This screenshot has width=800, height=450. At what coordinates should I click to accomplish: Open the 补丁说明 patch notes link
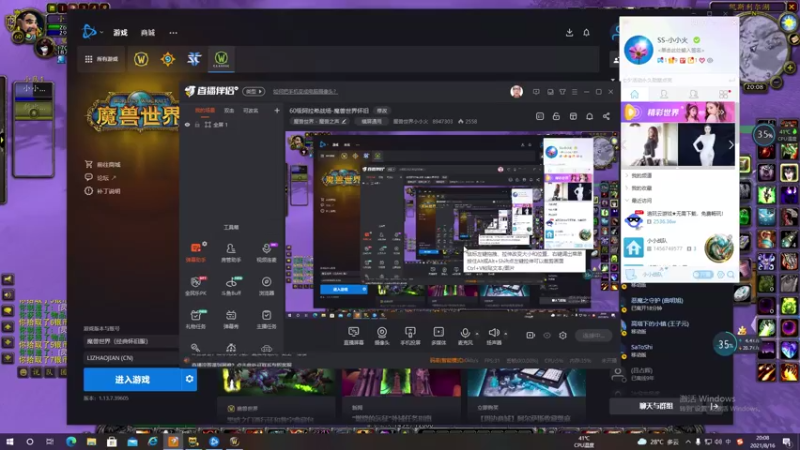tap(103, 191)
